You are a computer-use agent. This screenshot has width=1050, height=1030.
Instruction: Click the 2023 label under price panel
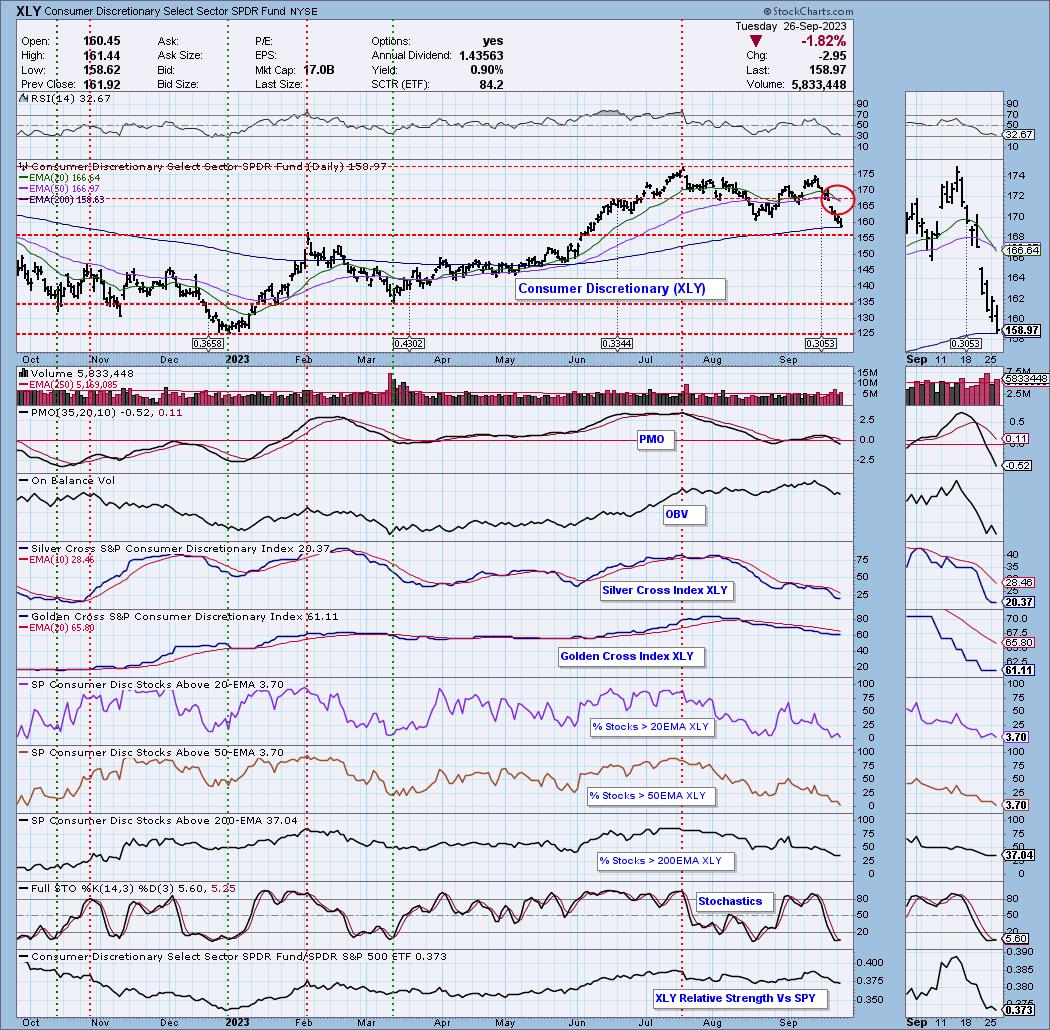coord(237,360)
